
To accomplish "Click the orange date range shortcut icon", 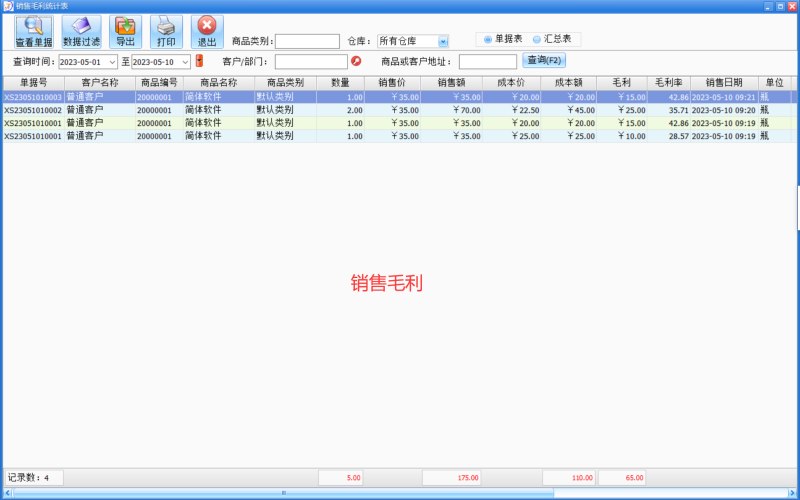I will pos(199,61).
